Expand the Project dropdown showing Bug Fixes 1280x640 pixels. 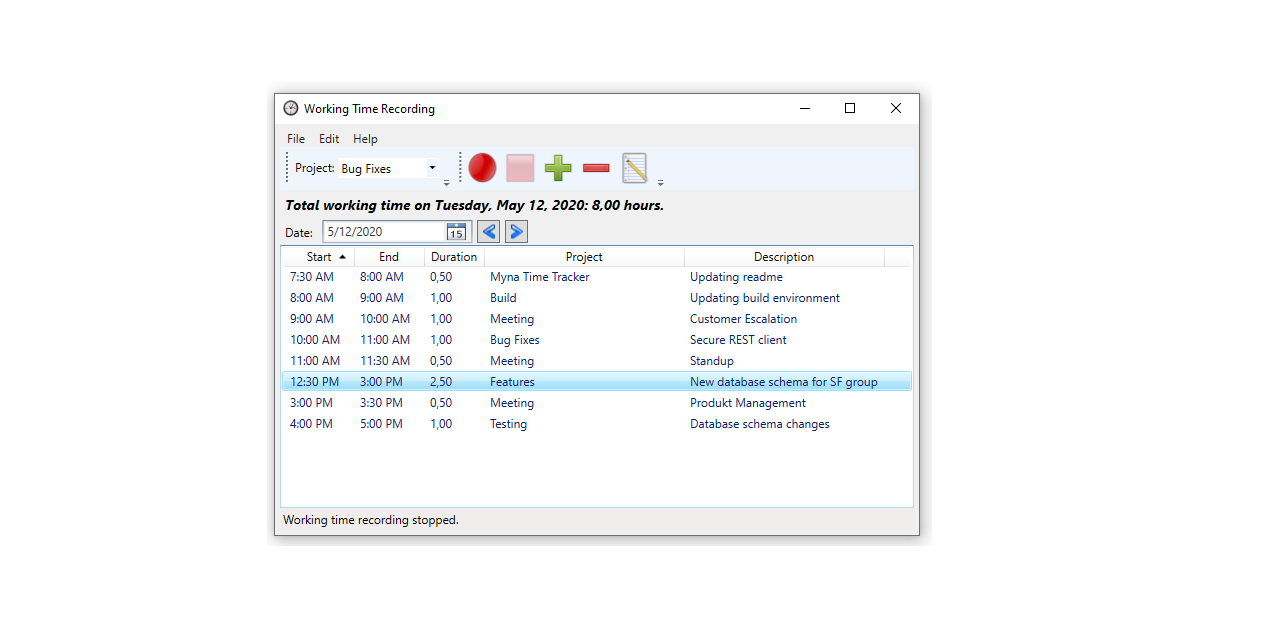(432, 168)
